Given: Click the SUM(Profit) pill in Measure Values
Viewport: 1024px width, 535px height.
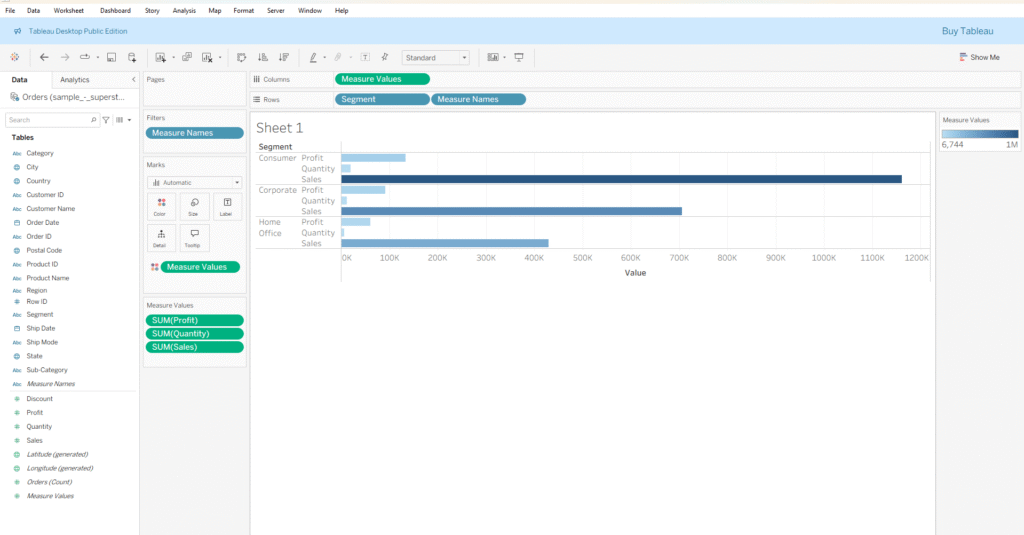Looking at the screenshot, I should (194, 321).
